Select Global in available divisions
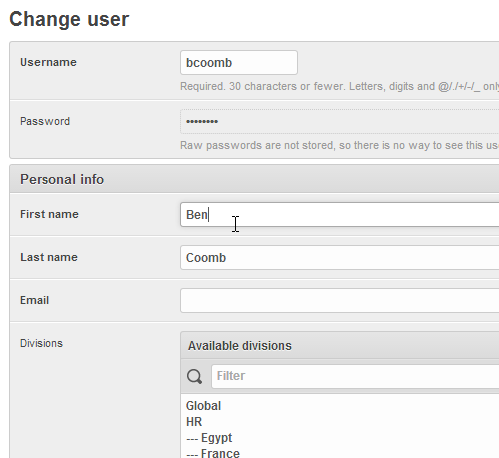The width and height of the screenshot is (499, 458). (x=203, y=406)
